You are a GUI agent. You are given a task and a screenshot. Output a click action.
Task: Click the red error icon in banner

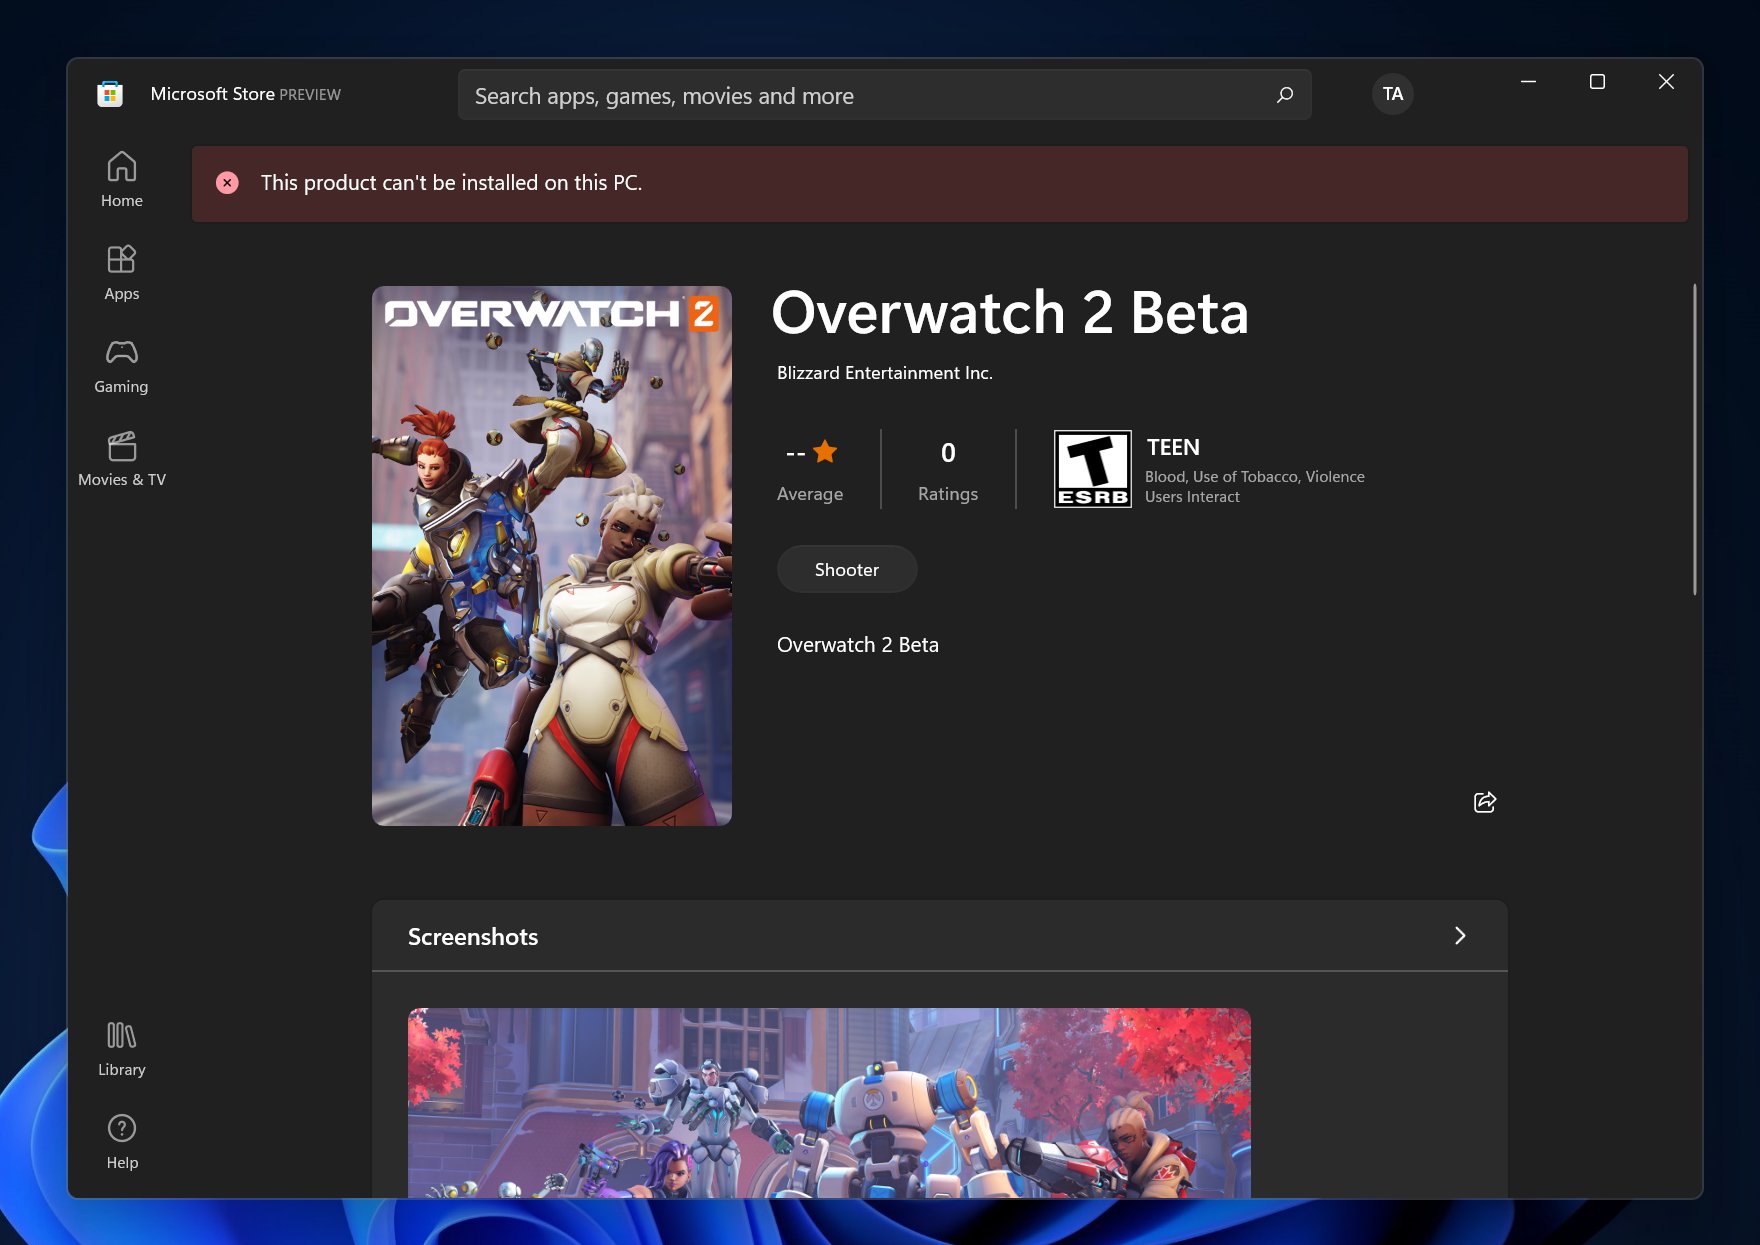(x=227, y=183)
